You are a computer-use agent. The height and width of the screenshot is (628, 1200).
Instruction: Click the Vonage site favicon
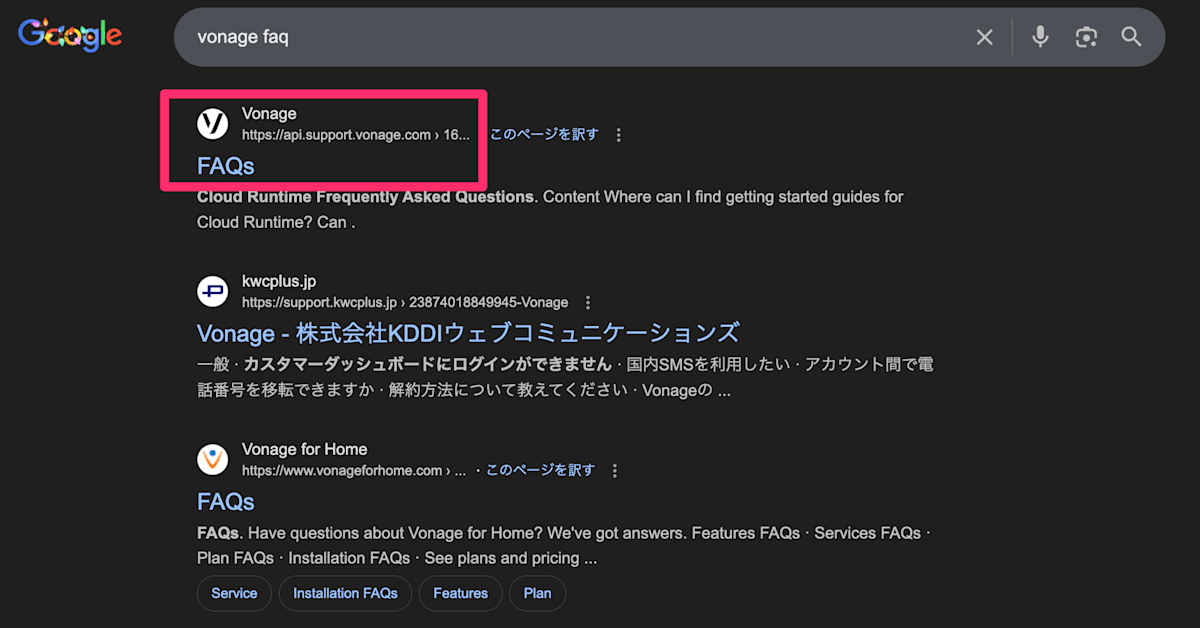pyautogui.click(x=212, y=123)
